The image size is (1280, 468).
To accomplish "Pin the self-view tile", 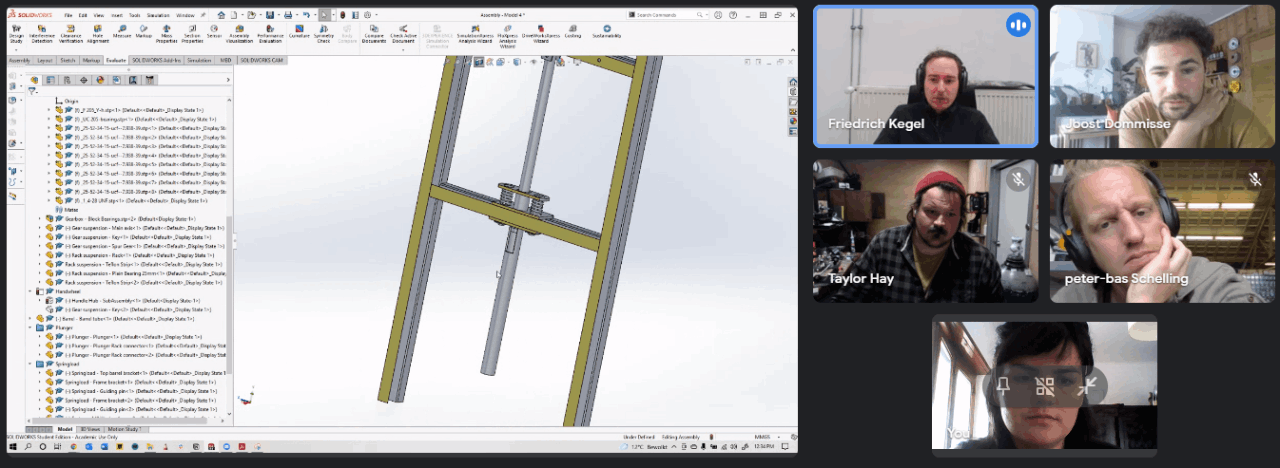I will coord(1002,388).
